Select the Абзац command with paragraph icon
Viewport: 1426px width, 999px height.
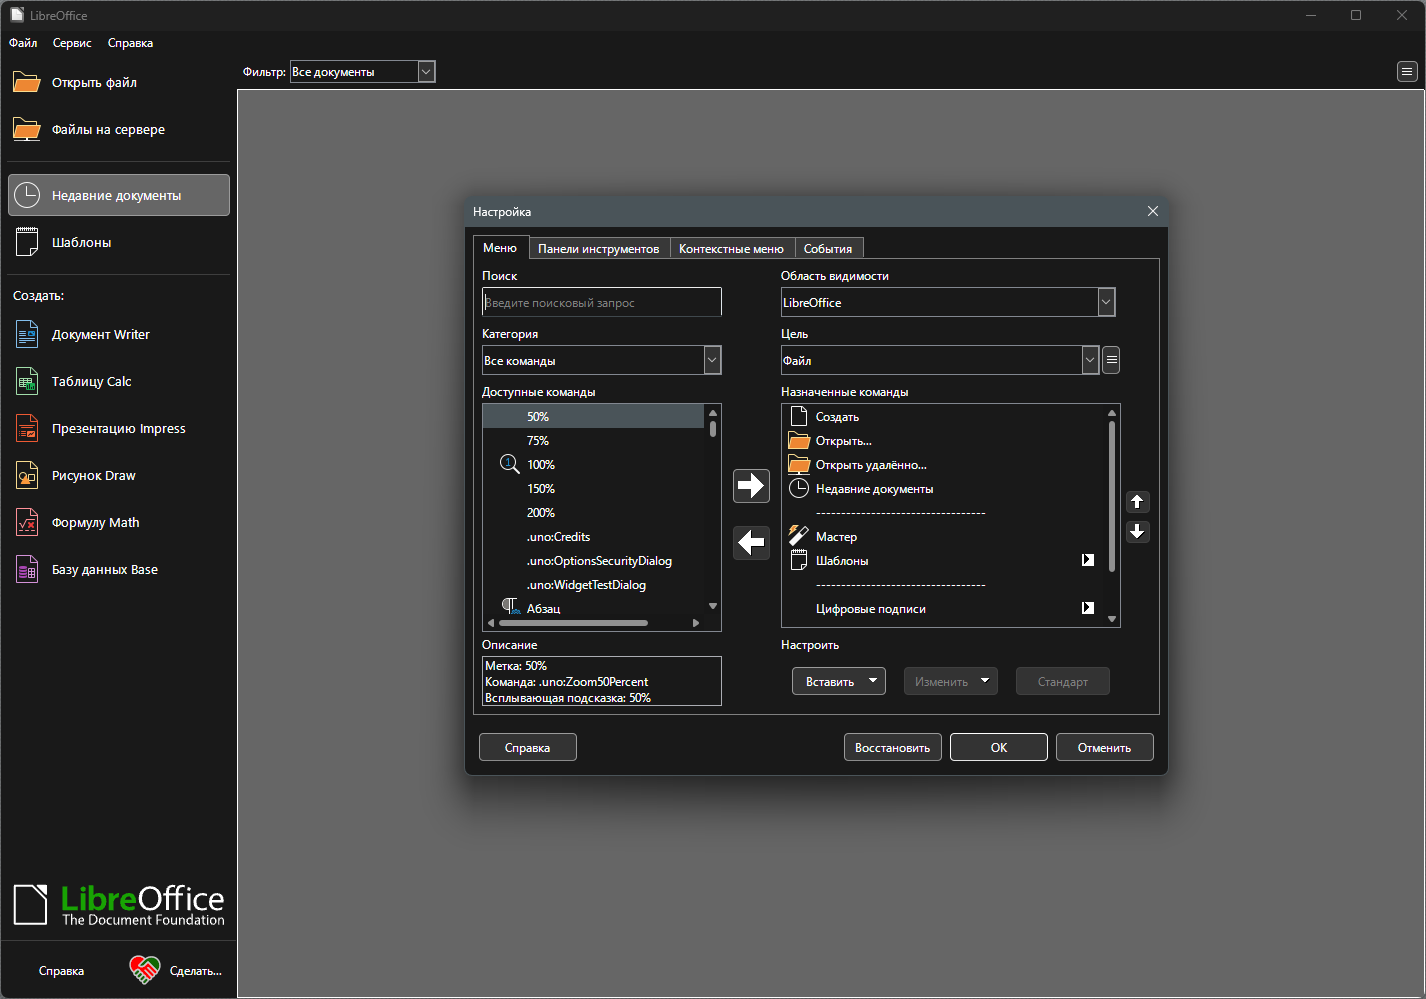click(593, 607)
